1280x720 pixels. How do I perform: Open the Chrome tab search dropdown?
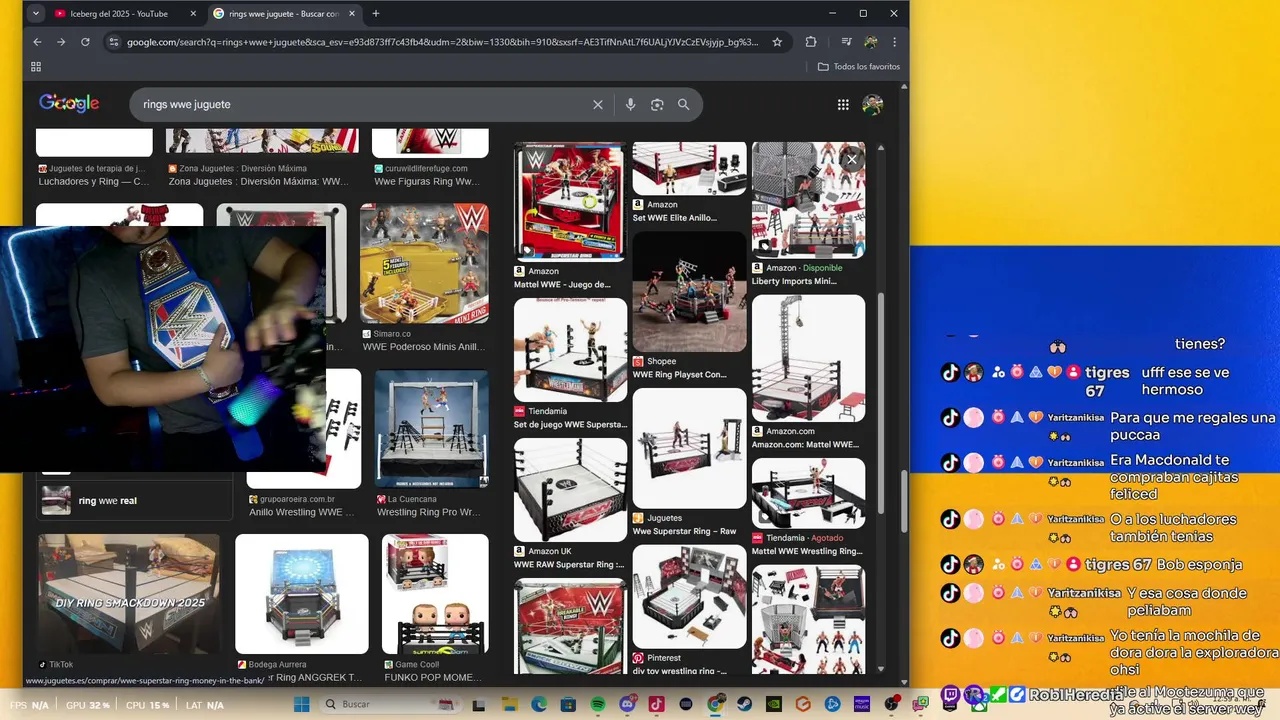click(36, 14)
